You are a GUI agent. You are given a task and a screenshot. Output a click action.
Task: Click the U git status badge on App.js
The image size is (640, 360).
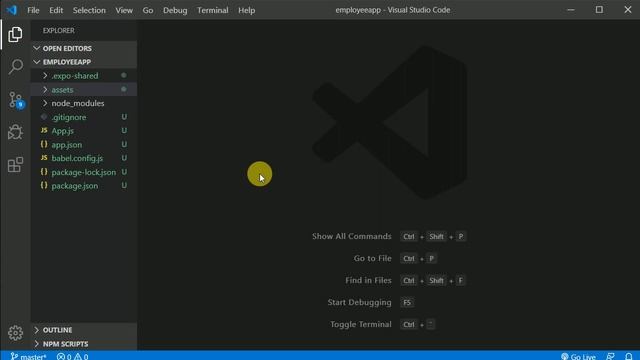point(124,131)
